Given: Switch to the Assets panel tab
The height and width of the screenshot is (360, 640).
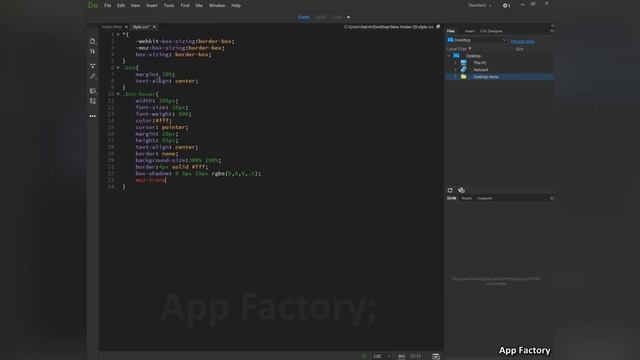Looking at the screenshot, I should 467,198.
